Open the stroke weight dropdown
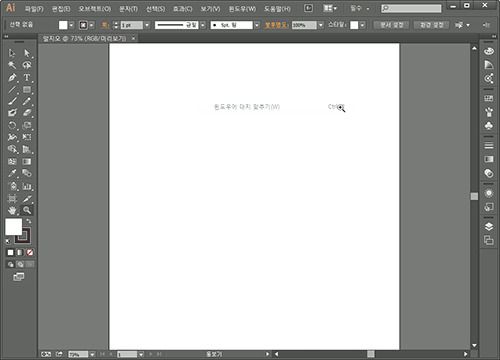500x360 pixels. click(x=147, y=25)
